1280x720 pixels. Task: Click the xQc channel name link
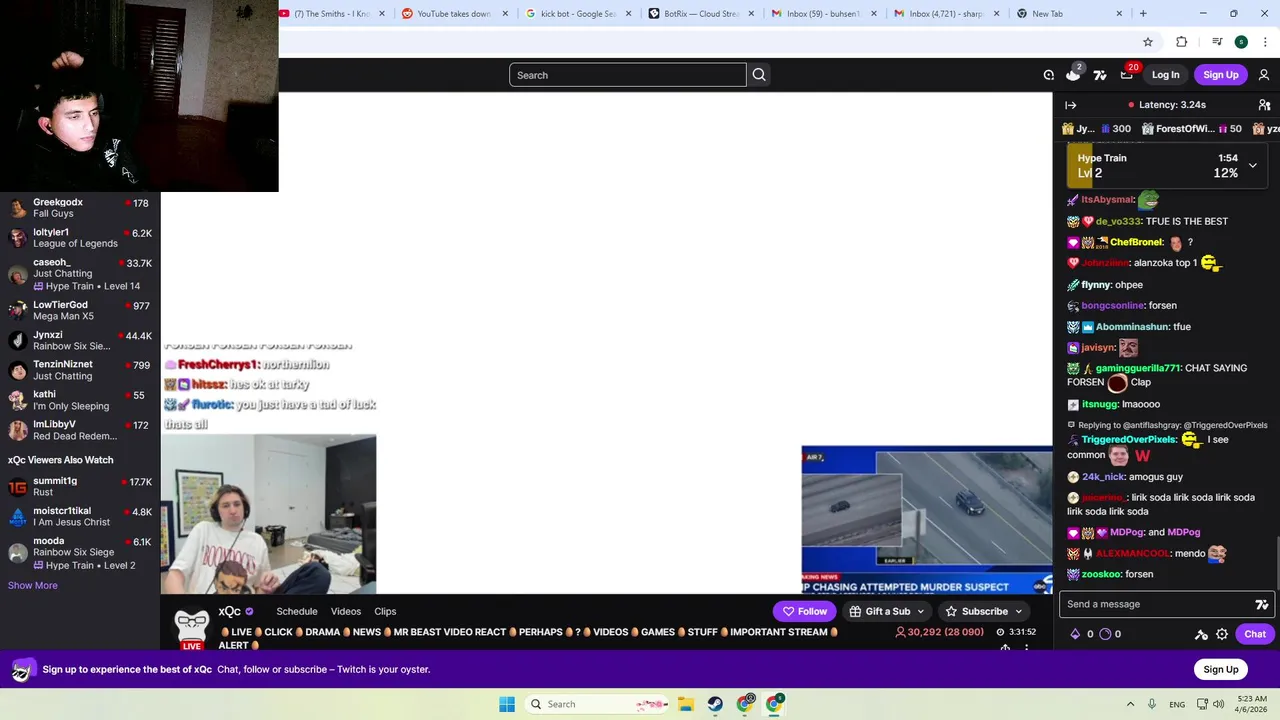coord(230,611)
